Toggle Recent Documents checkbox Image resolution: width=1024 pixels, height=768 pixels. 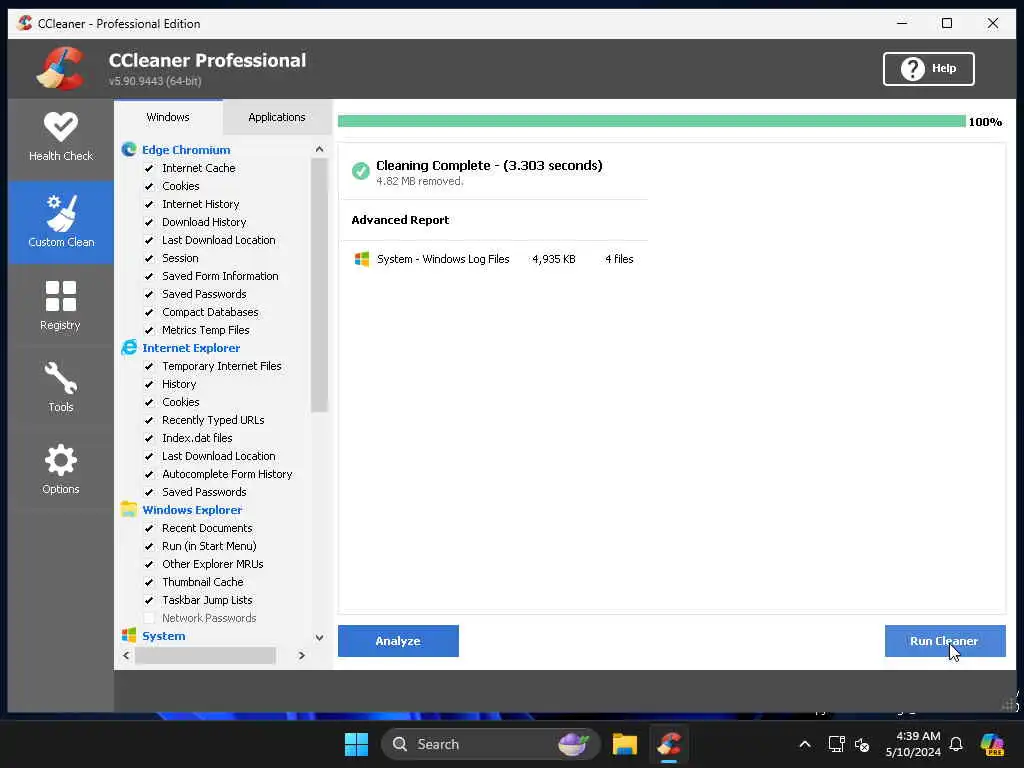[x=149, y=528]
